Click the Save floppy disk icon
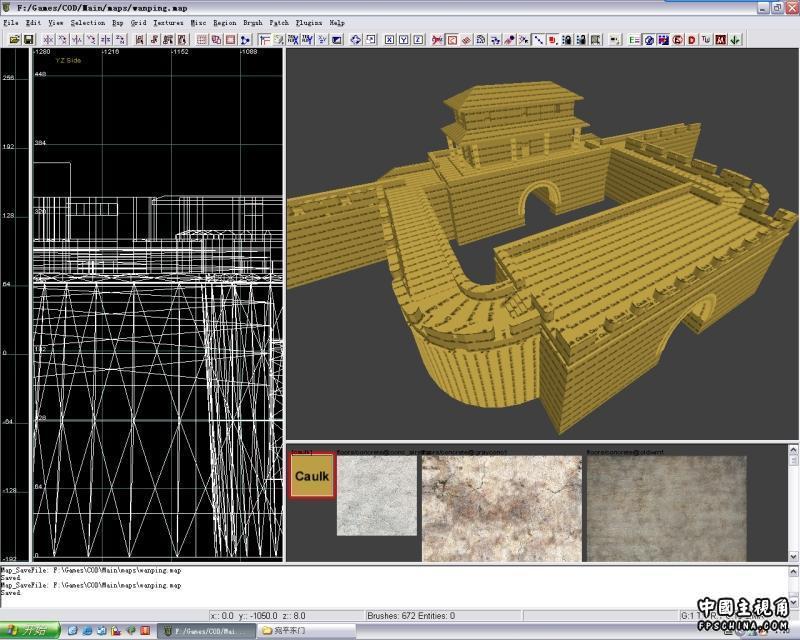The image size is (800, 640). [x=29, y=40]
